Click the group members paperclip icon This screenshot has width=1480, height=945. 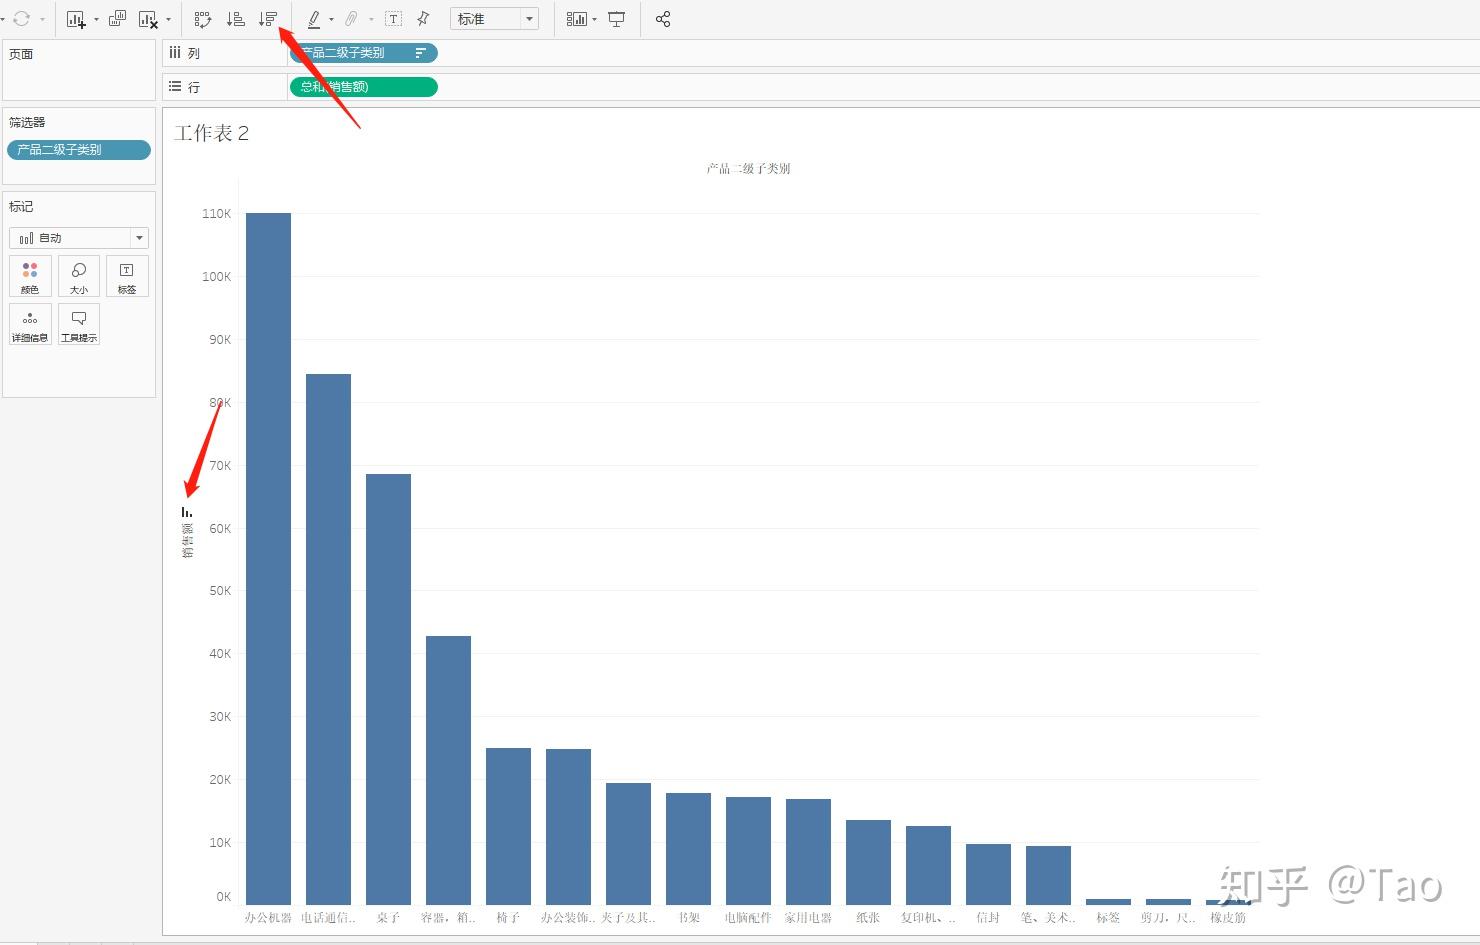(x=352, y=19)
